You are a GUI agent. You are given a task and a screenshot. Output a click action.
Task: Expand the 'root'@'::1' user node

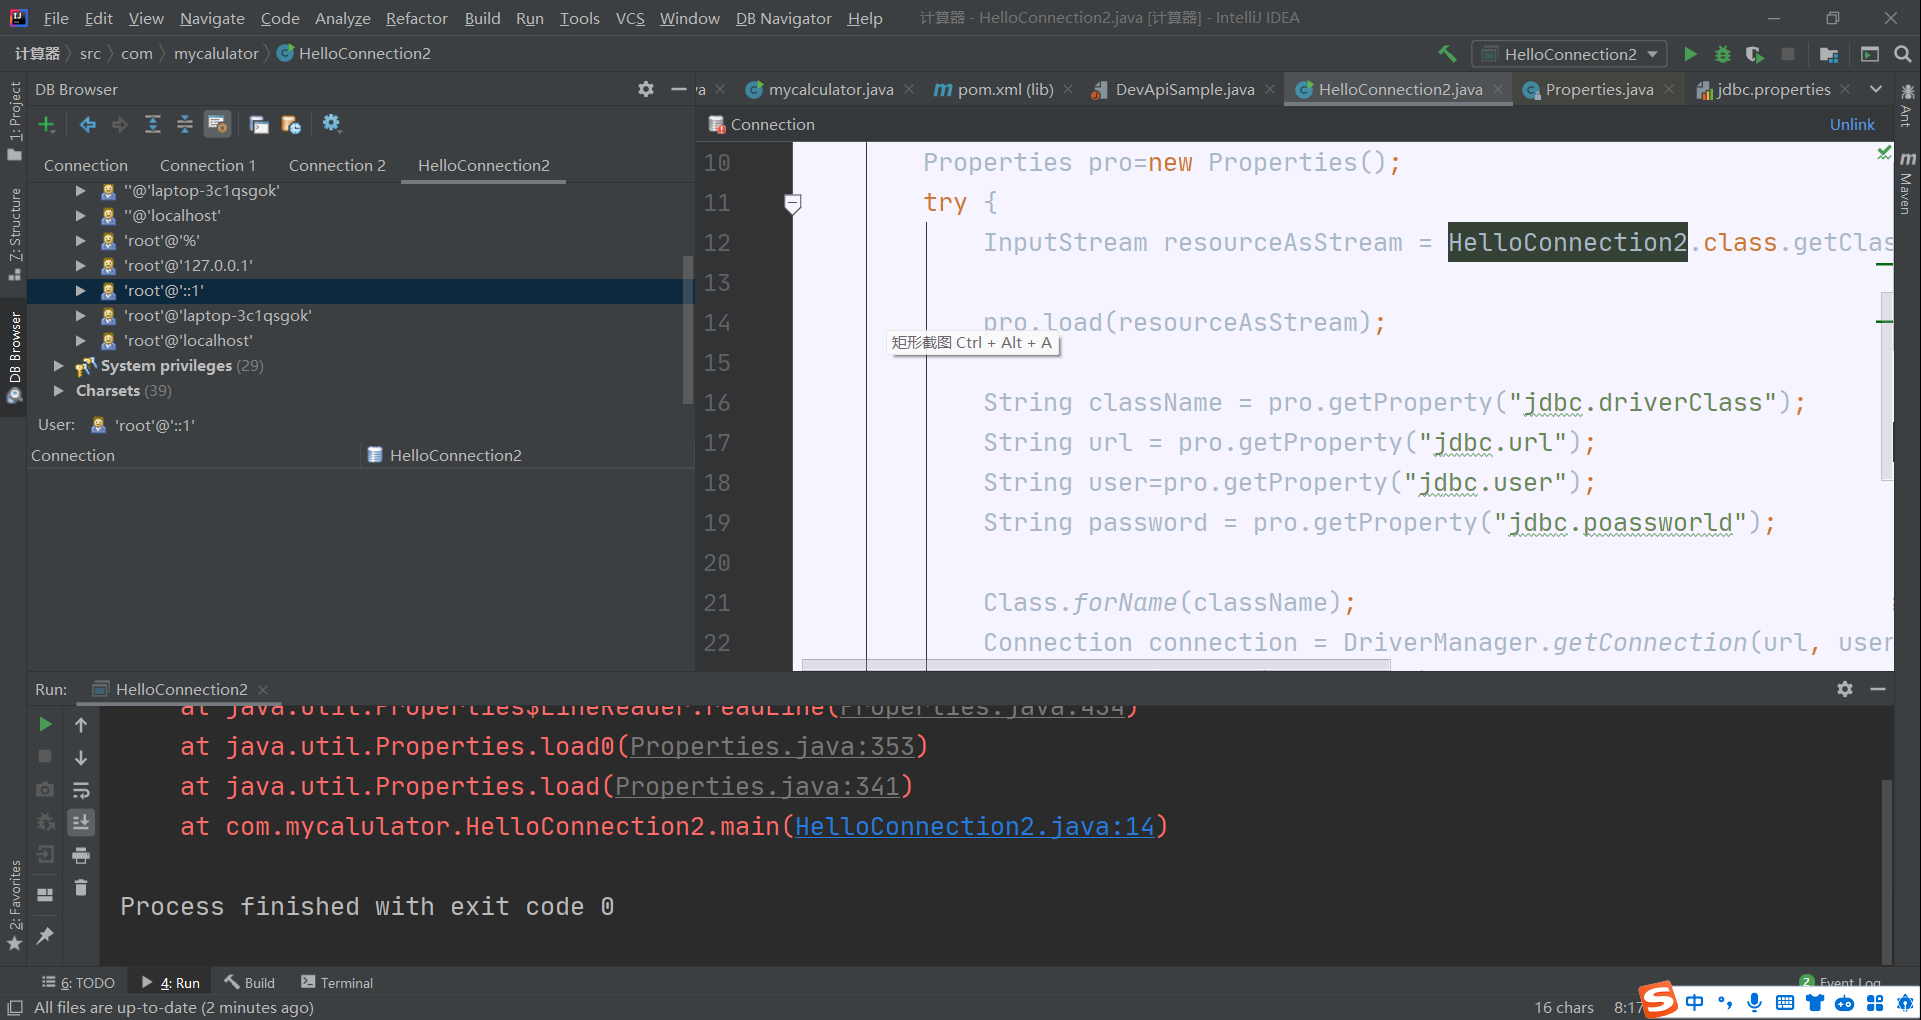pyautogui.click(x=81, y=290)
